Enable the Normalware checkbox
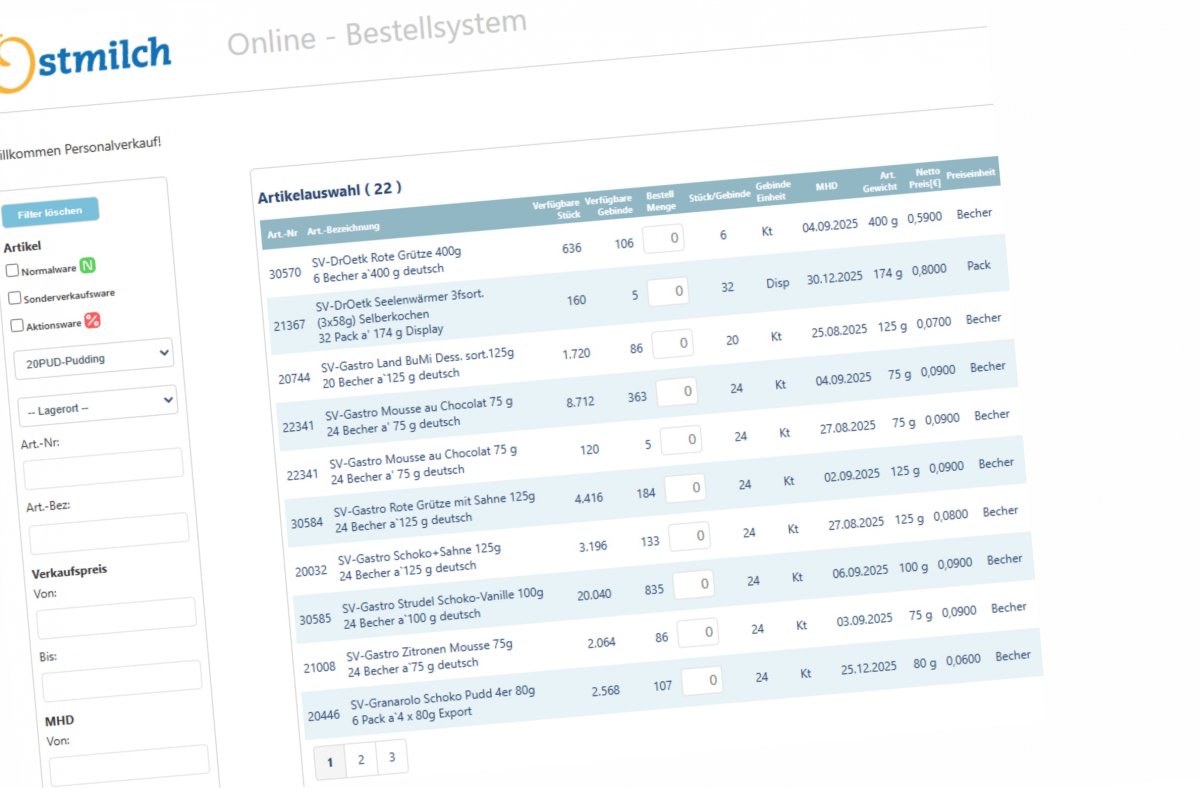Image resolution: width=1200 pixels, height=788 pixels. point(12,271)
